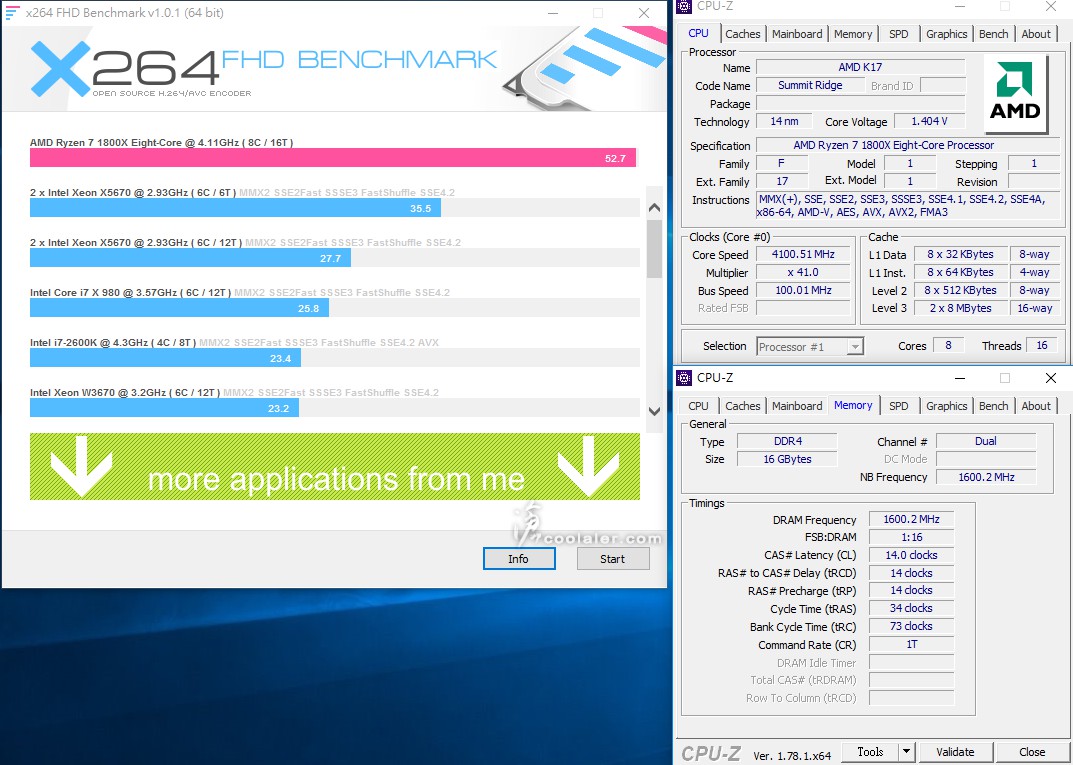Click the Core Voltage '1.404 V' value
1073x765 pixels.
point(929,121)
